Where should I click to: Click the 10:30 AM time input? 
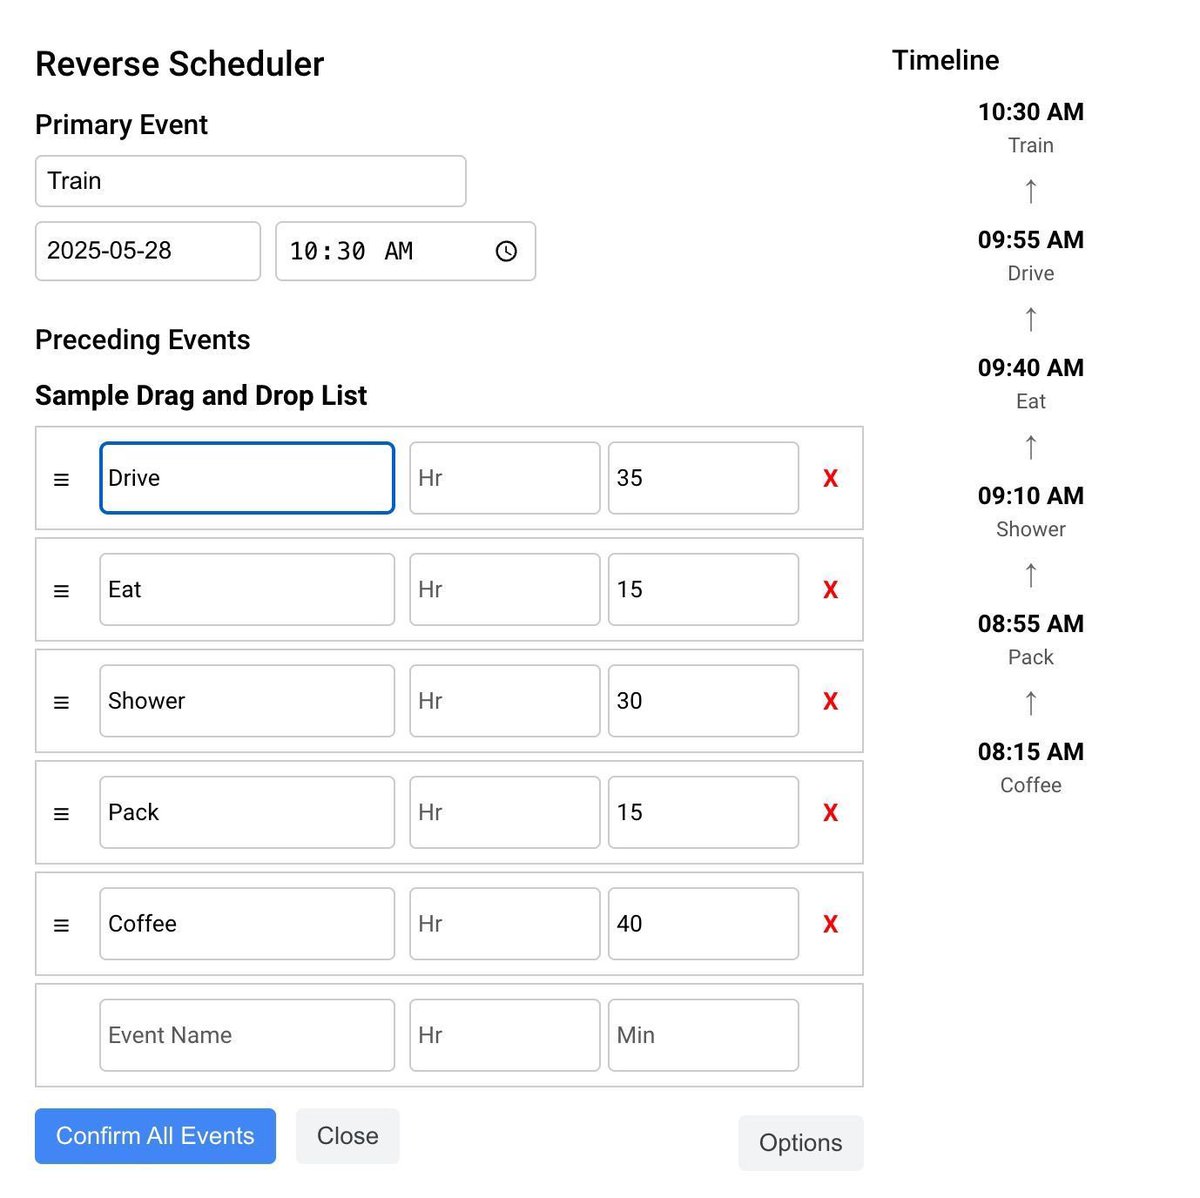coord(406,251)
